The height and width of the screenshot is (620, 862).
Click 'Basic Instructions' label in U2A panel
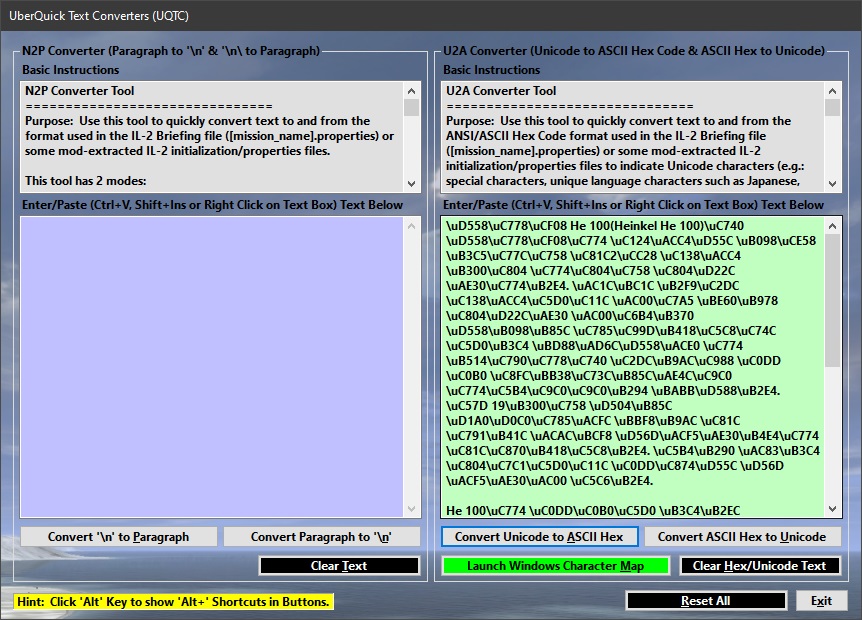pyautogui.click(x=491, y=70)
